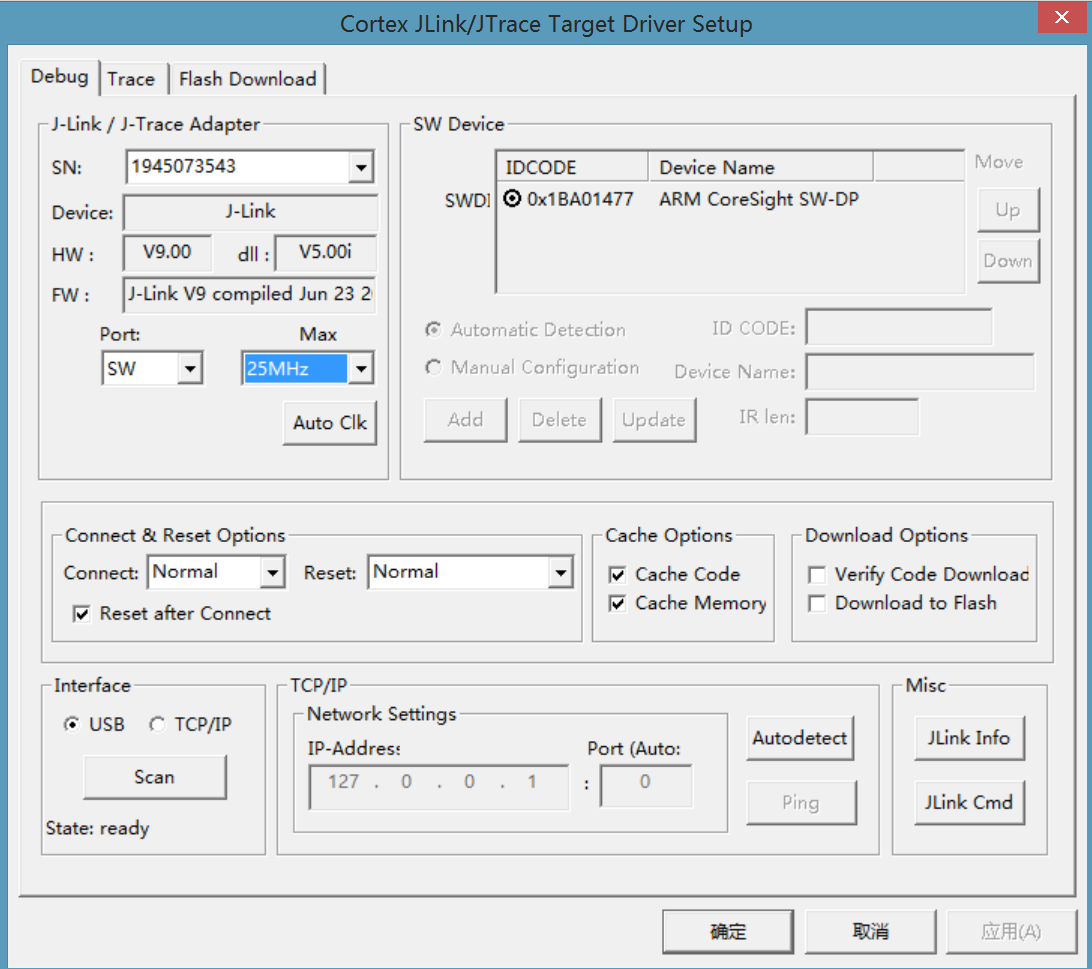Viewport: 1092px width, 969px height.
Task: Open the Max clock 25MHz dropdown
Action: (x=361, y=369)
